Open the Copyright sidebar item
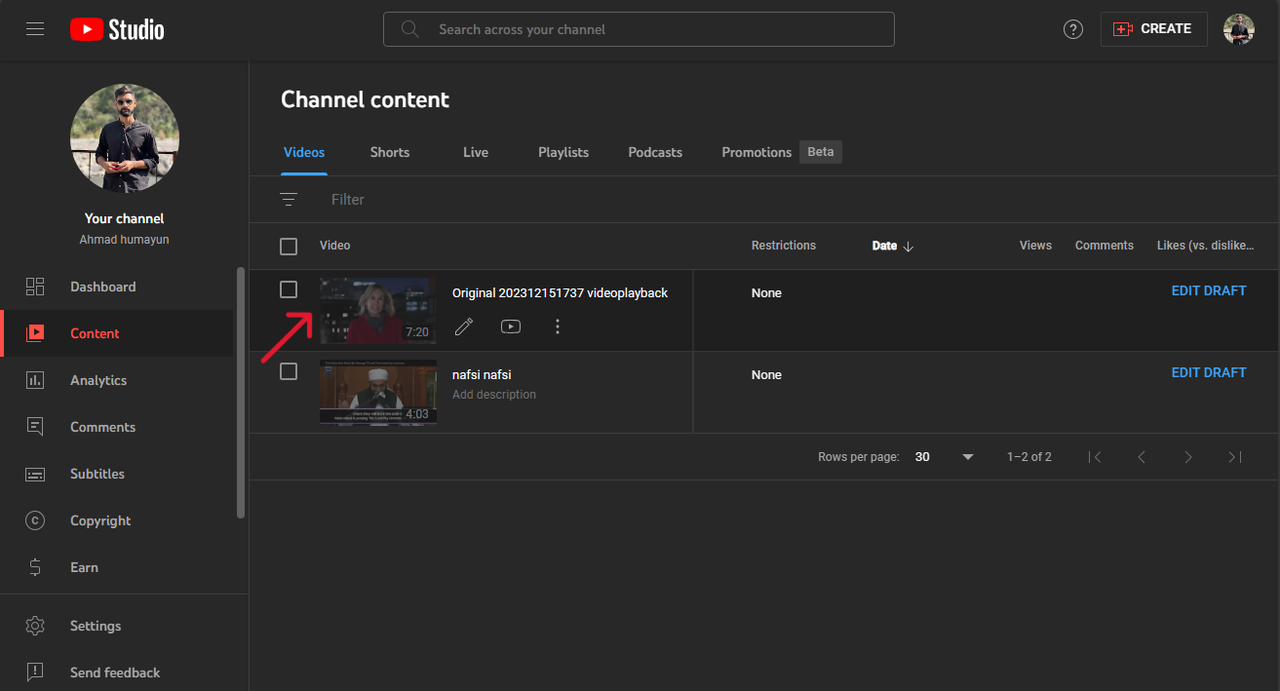The width and height of the screenshot is (1280, 691). tap(117, 520)
